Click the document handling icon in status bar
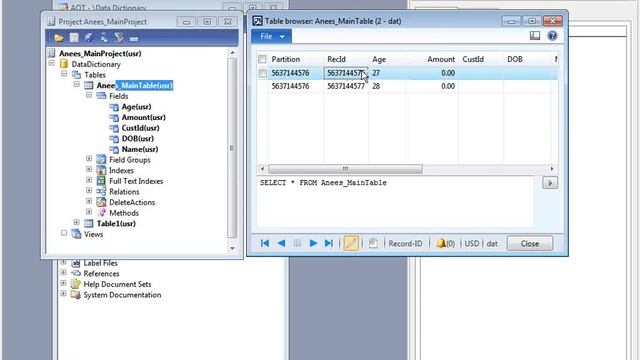Viewport: 640px width, 360px height. click(x=373, y=243)
